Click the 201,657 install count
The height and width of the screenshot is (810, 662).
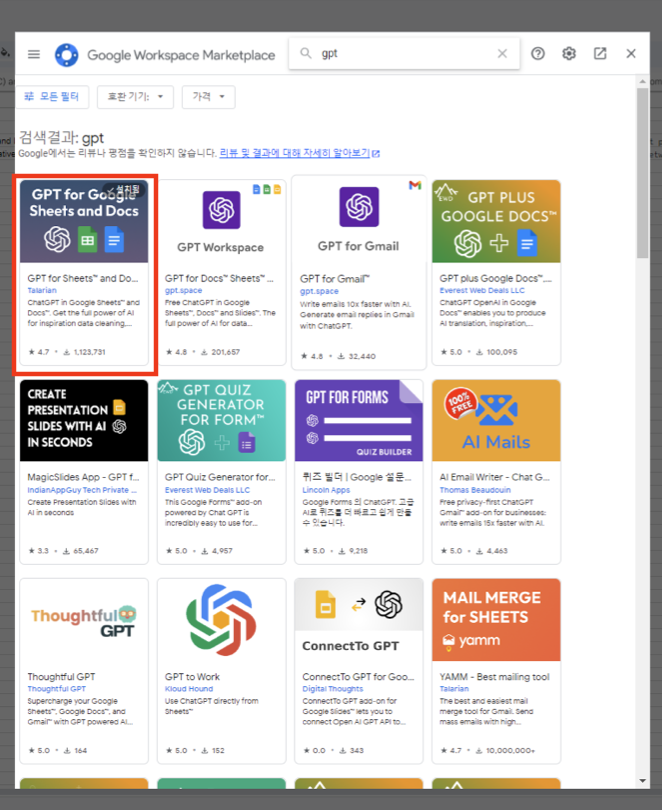point(226,352)
